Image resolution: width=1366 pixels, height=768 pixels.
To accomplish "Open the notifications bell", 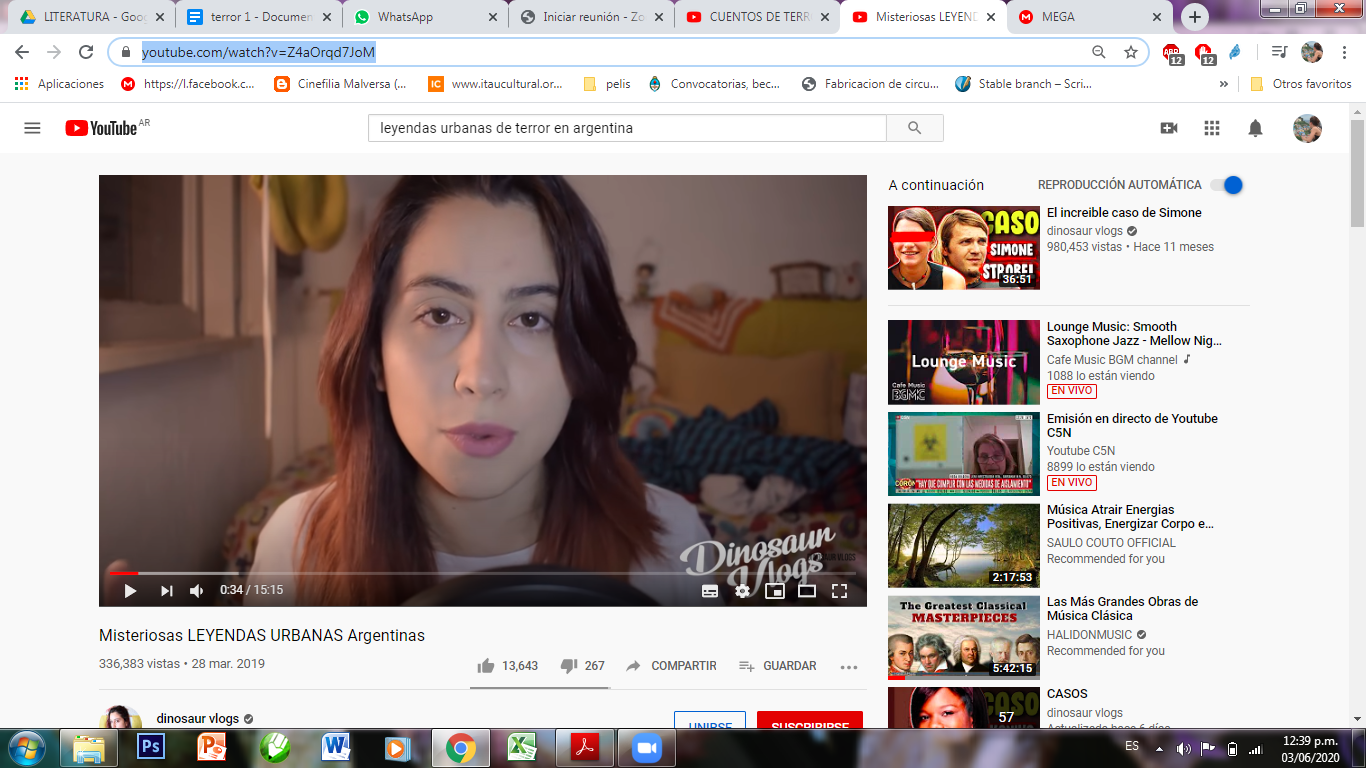I will pyautogui.click(x=1255, y=128).
